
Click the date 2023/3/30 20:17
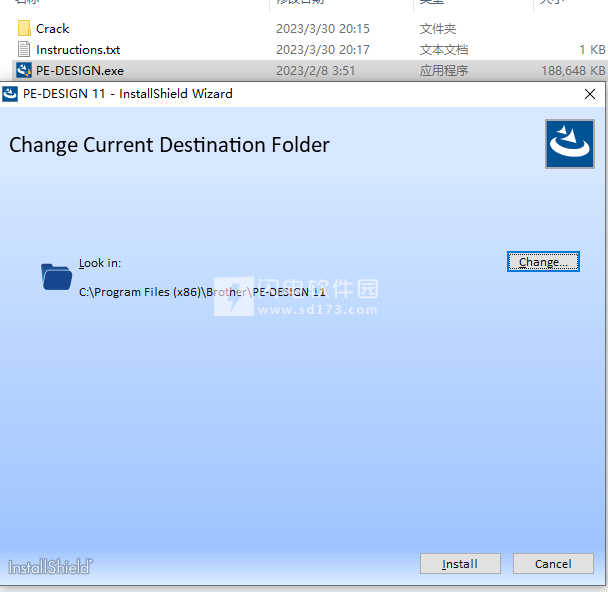pyautogui.click(x=323, y=50)
